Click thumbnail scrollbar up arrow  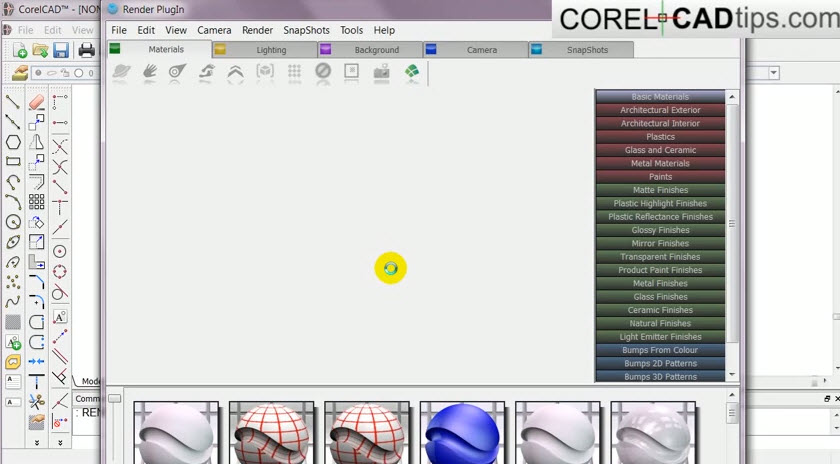(x=732, y=395)
